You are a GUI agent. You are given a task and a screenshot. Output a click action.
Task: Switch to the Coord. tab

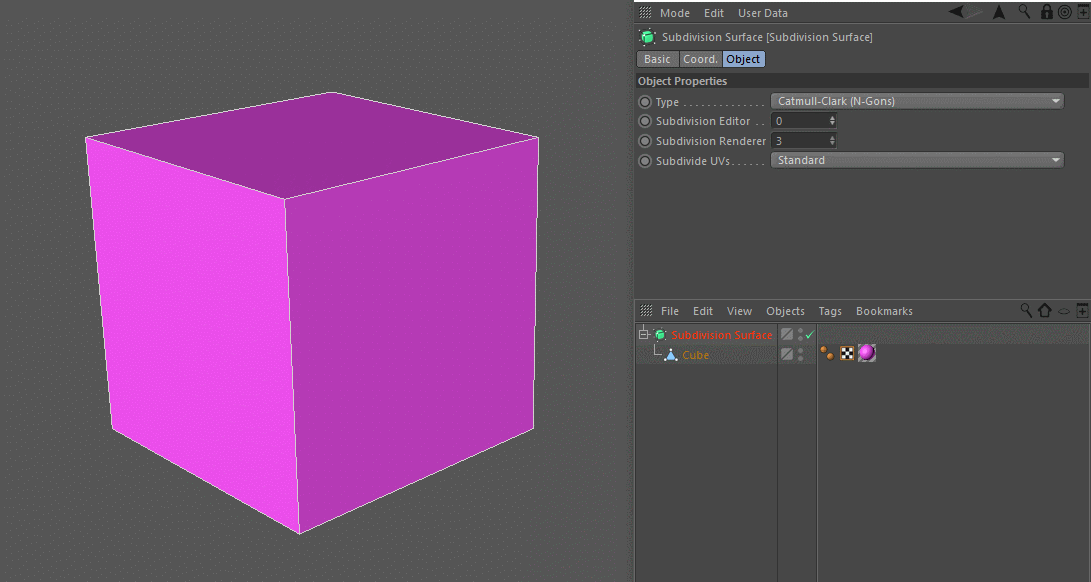tap(700, 59)
